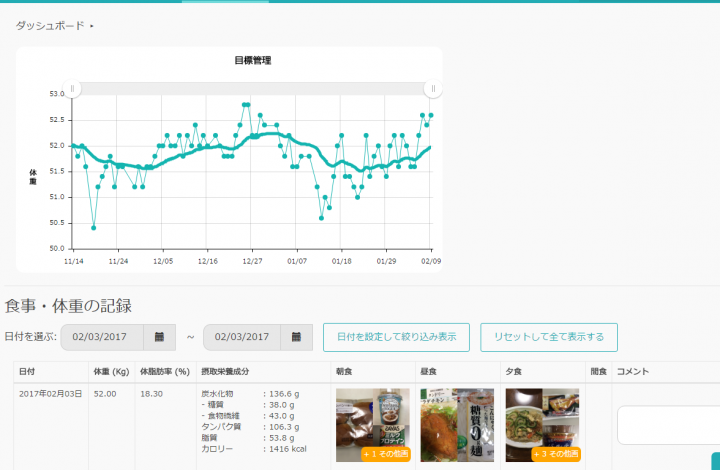Image resolution: width=720 pixels, height=470 pixels.
Task: Click the 目標管理 chart title
Action: (x=253, y=61)
